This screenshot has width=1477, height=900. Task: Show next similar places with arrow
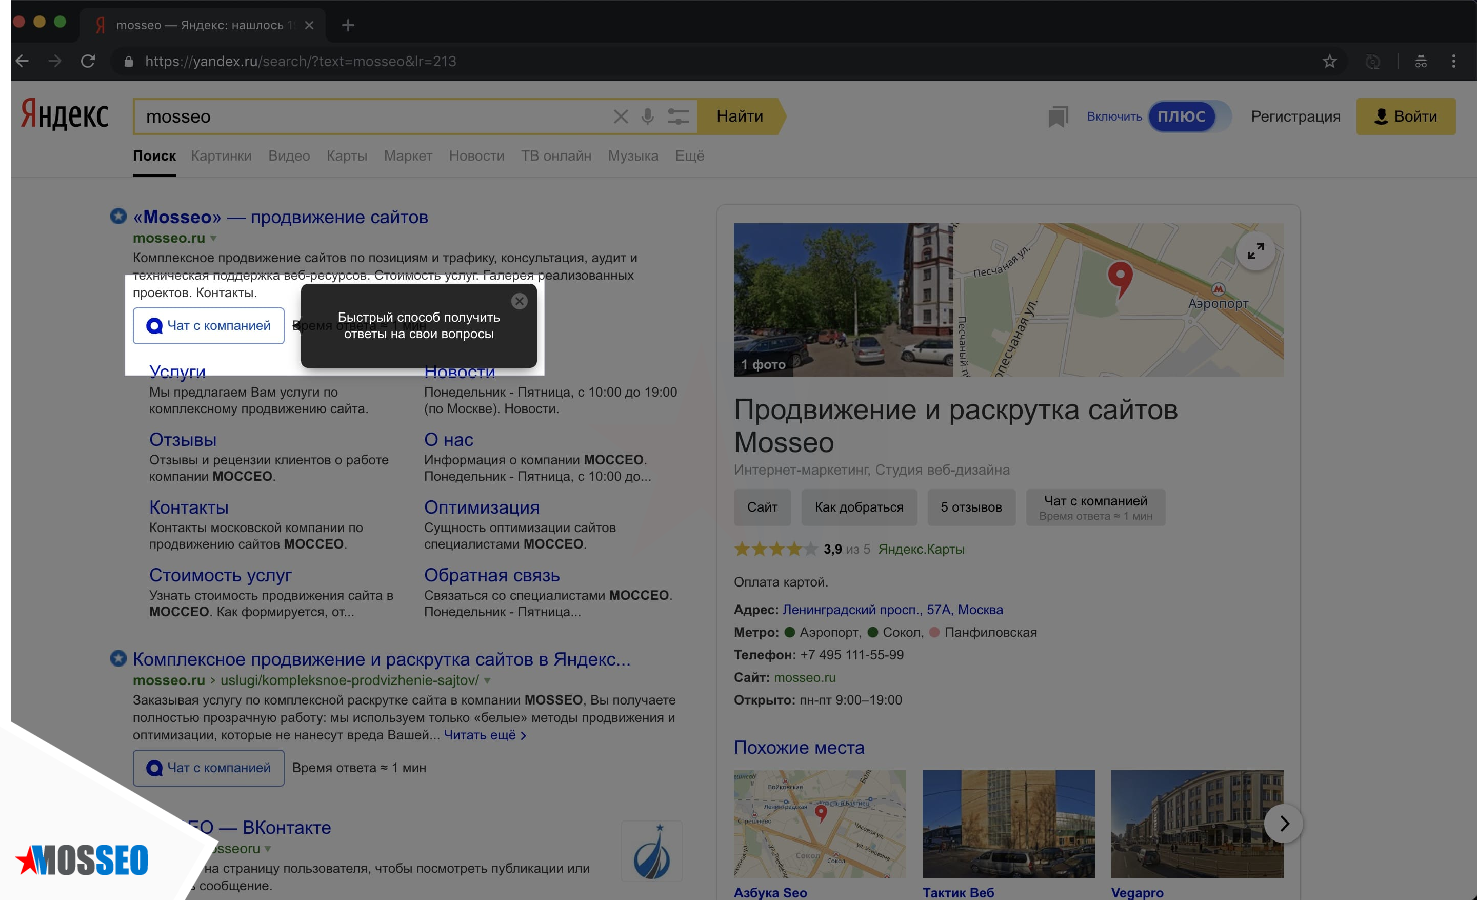1284,824
